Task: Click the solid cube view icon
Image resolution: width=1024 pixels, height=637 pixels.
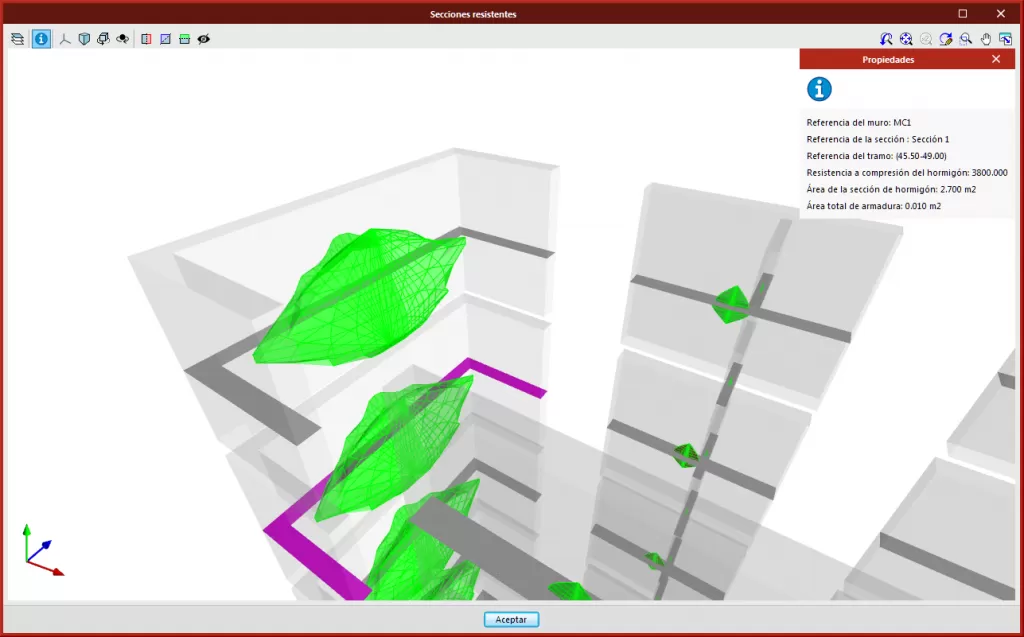Action: click(84, 39)
